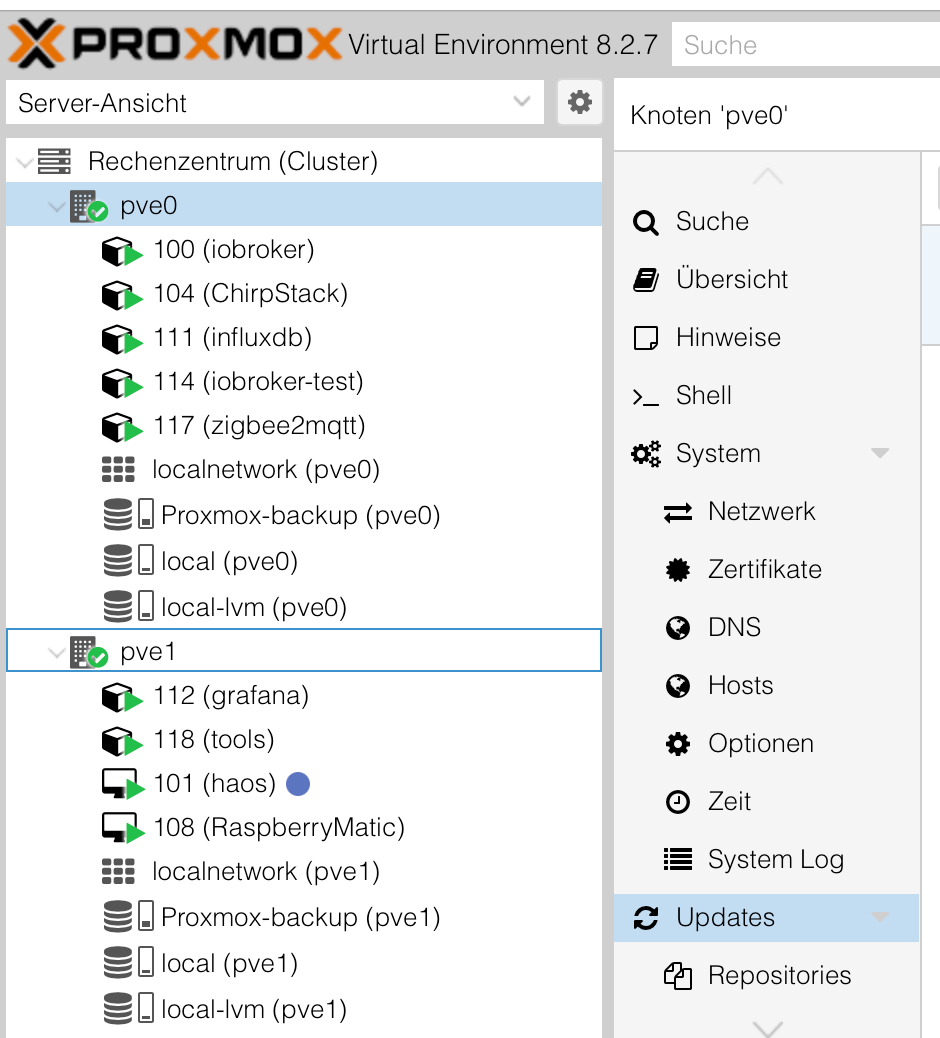The height and width of the screenshot is (1038, 940).
Task: Click the globe icon beside DNS
Action: tap(678, 628)
